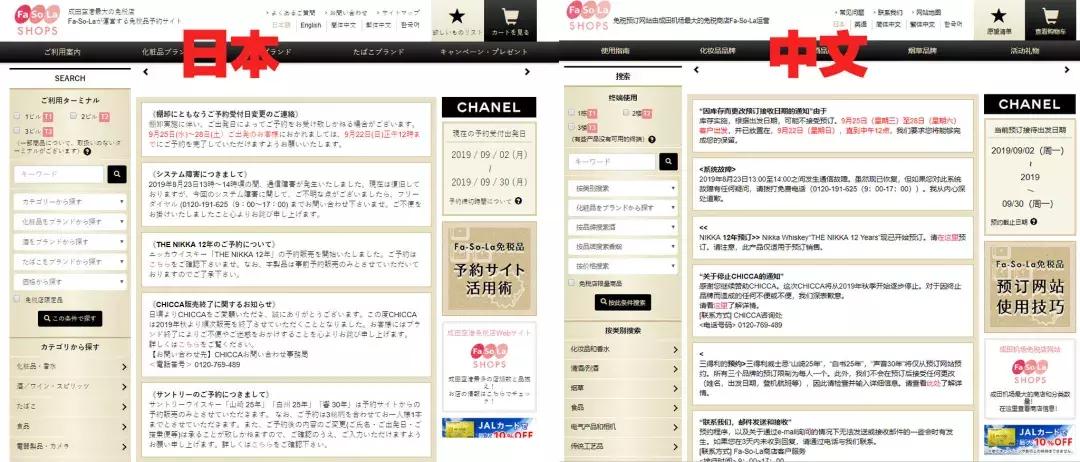The width and height of the screenshot is (1080, 462).
Task: Click keyword search magnifier on Japanese page
Action: 116,174
